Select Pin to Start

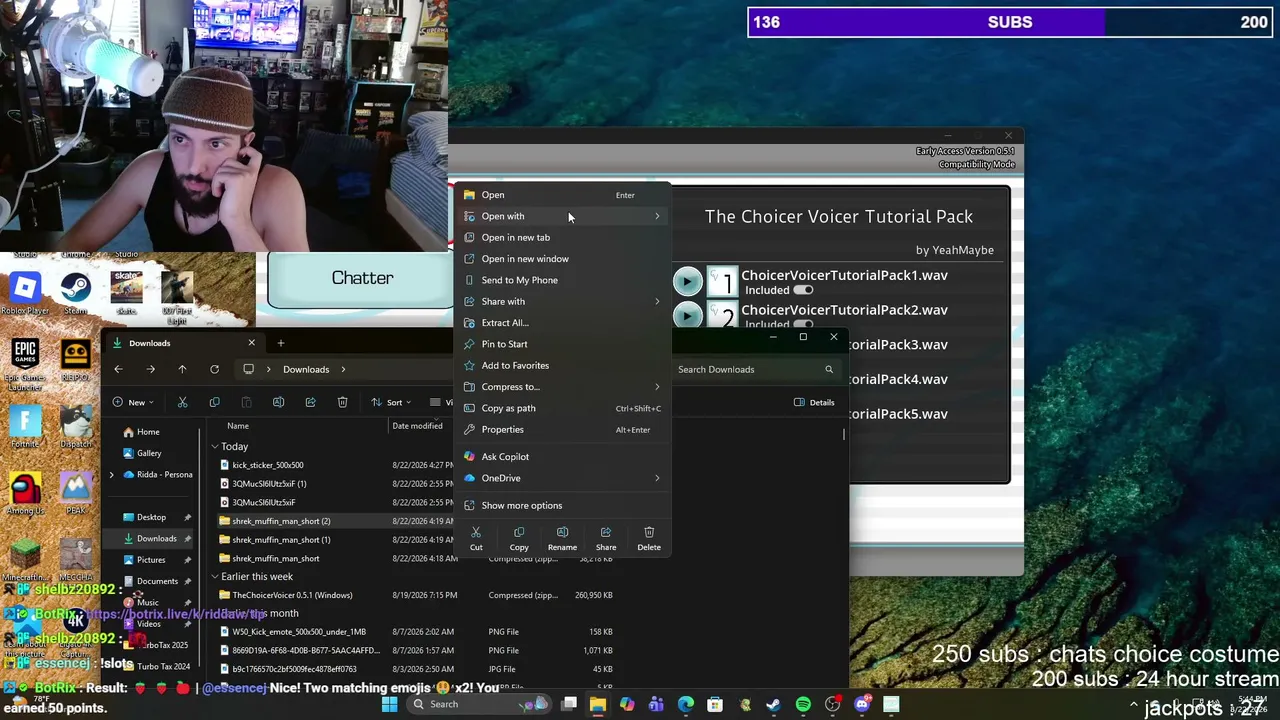coord(562,344)
